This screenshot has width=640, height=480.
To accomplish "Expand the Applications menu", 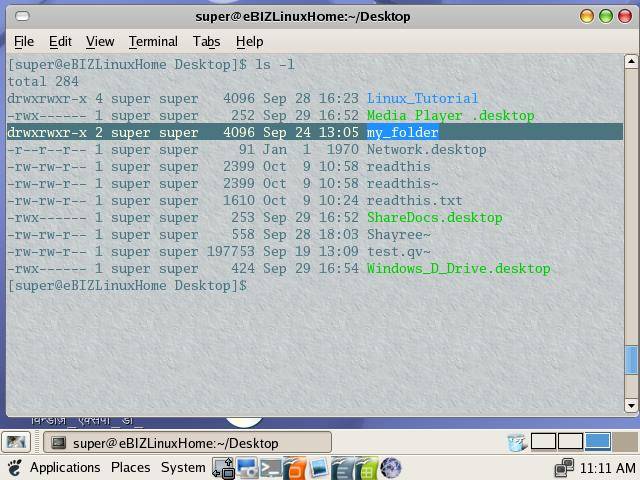I will (x=64, y=468).
